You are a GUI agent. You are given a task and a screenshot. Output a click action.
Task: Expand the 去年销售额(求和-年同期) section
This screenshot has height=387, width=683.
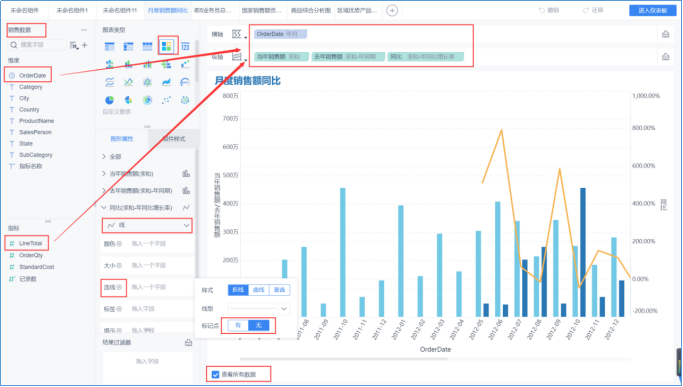click(104, 190)
